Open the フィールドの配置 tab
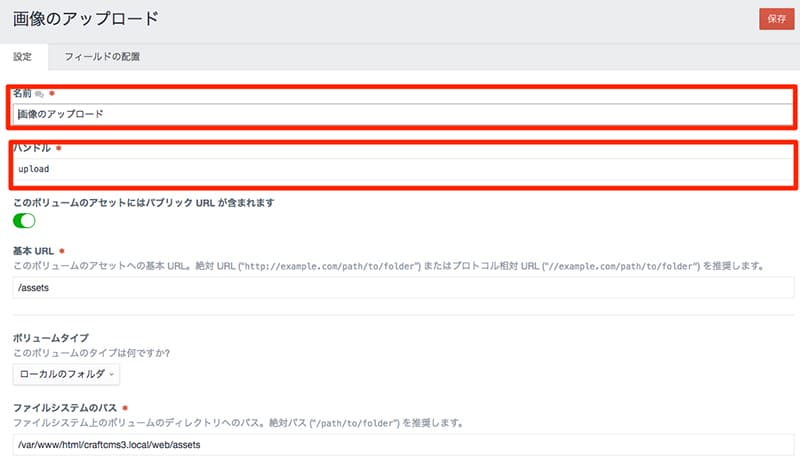This screenshot has width=800, height=463. [x=102, y=57]
